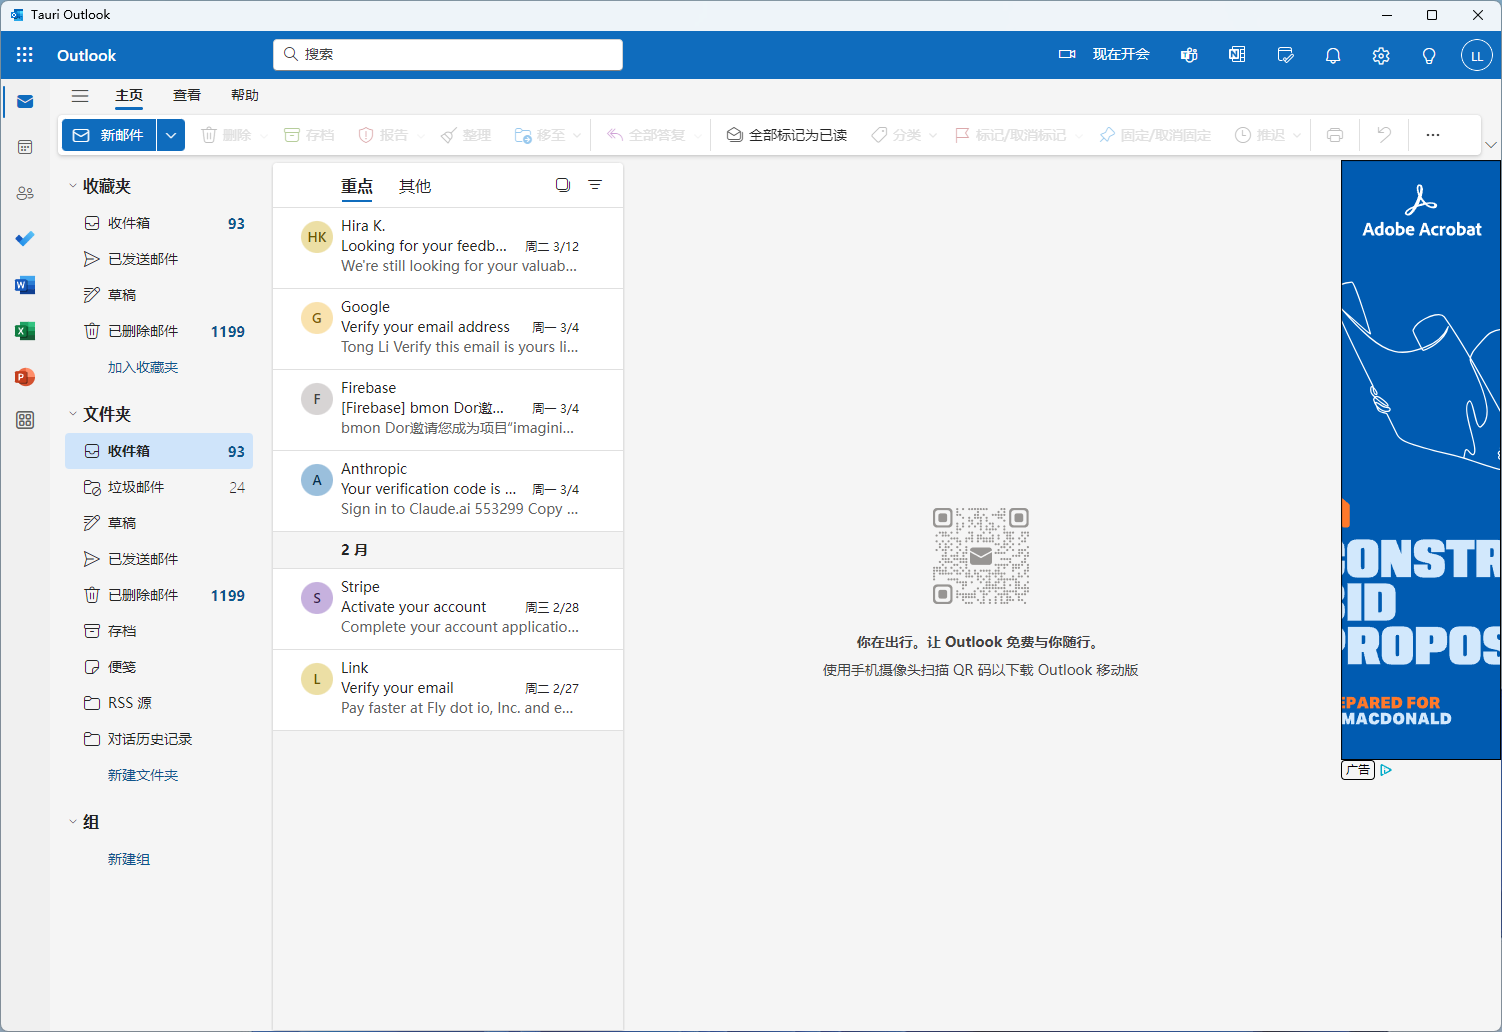This screenshot has width=1502, height=1032.
Task: Open the app launcher waffle icon
Action: click(25, 55)
